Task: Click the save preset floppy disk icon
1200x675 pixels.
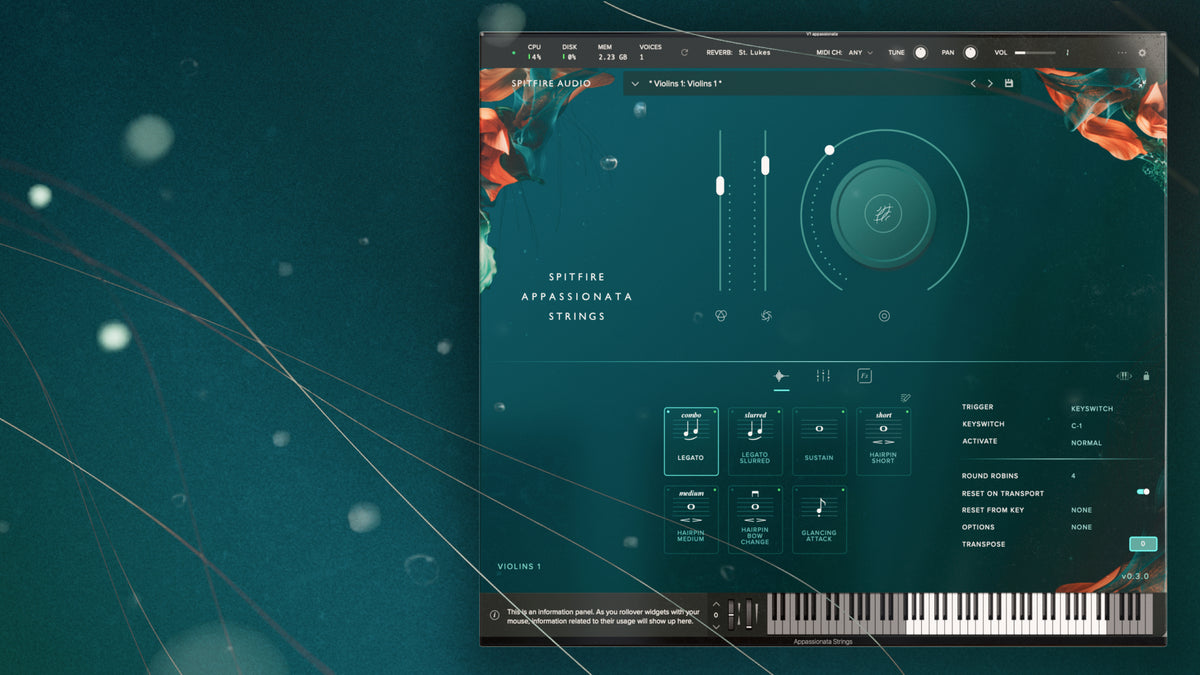Action: point(1009,83)
